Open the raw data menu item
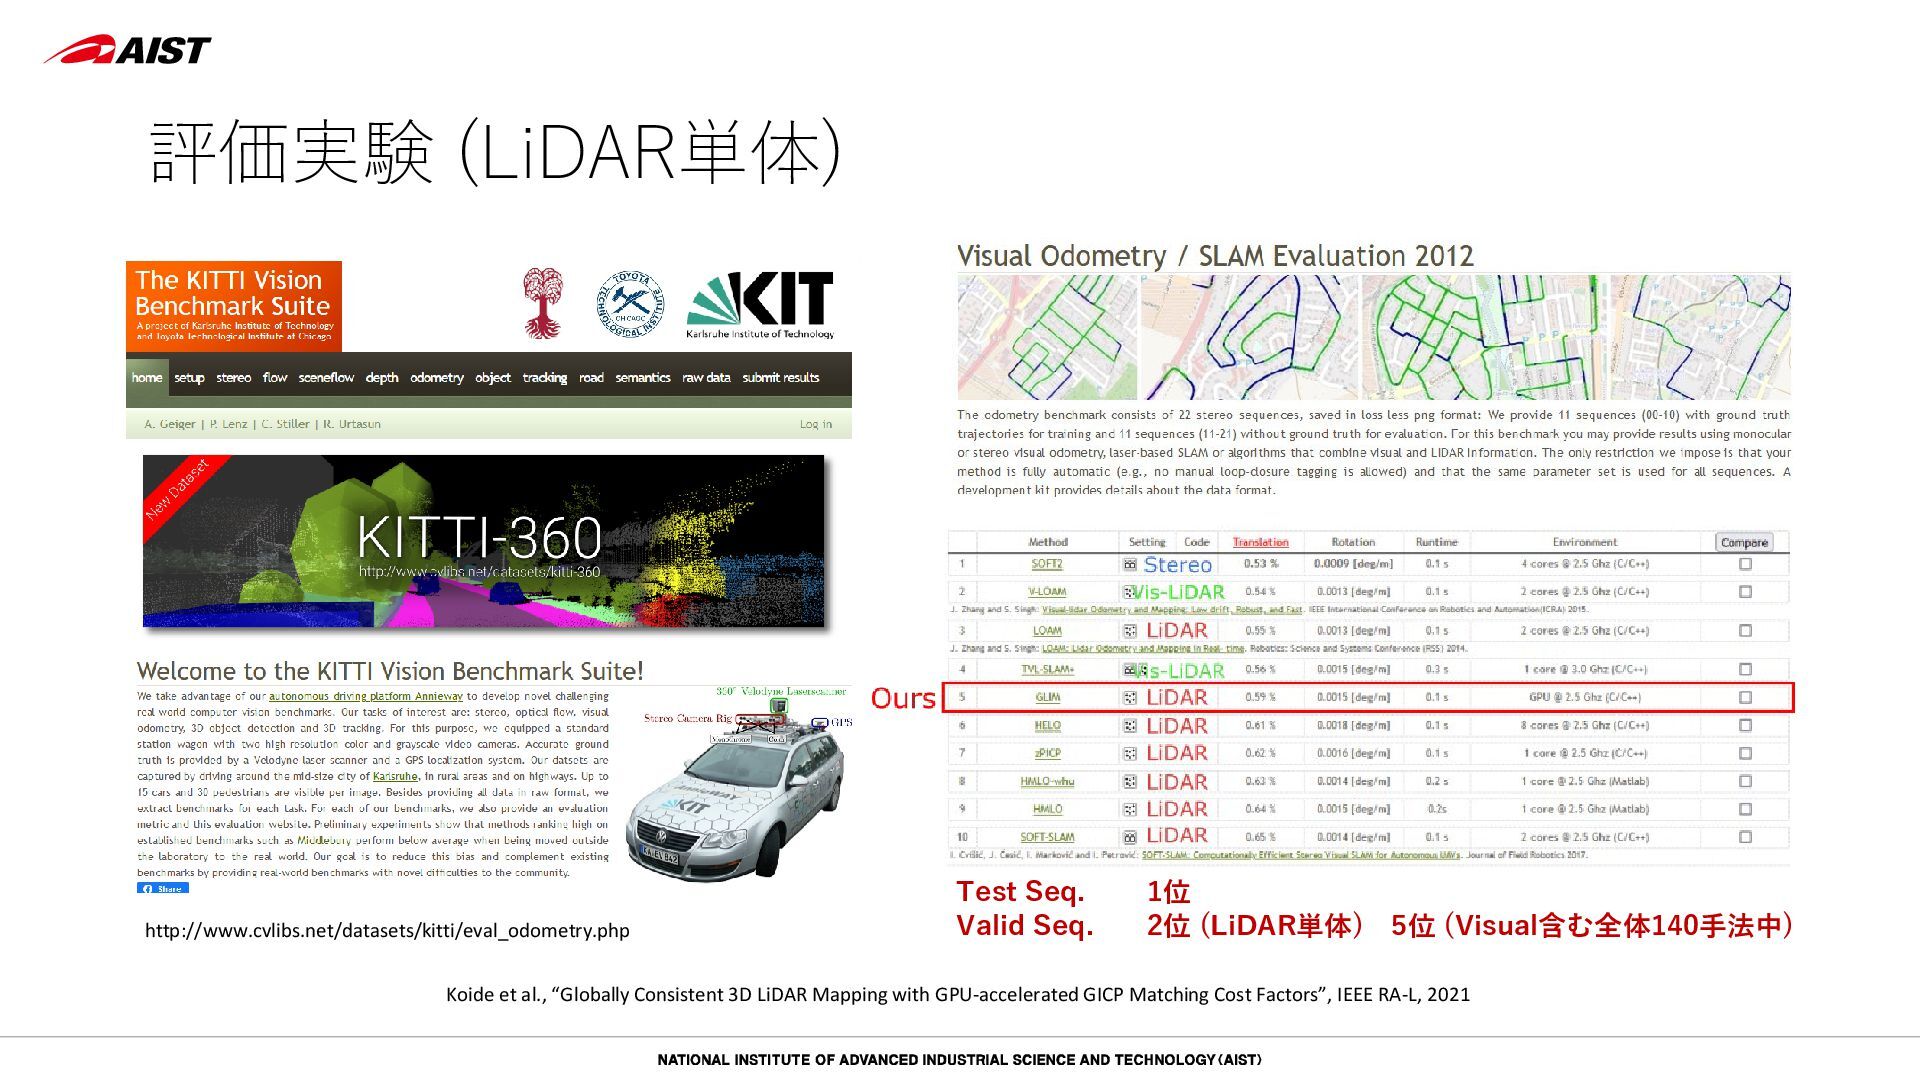The height and width of the screenshot is (1080, 1920). pos(706,378)
